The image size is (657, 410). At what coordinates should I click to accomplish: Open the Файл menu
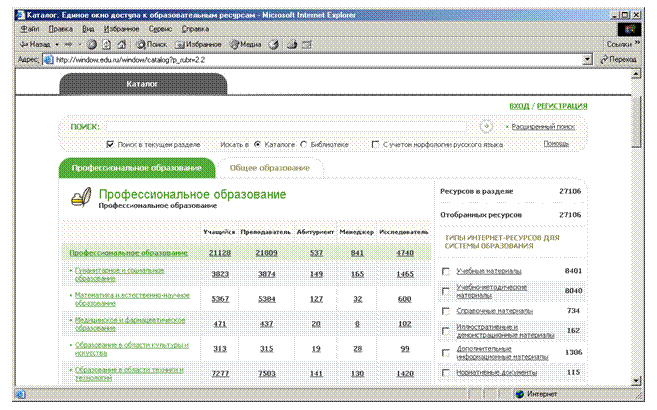[30, 29]
